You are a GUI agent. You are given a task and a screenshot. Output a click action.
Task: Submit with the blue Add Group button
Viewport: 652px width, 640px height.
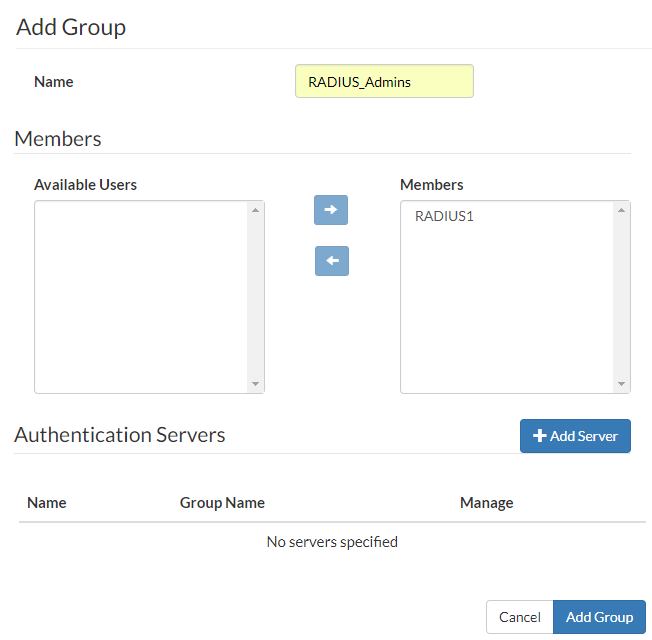pos(599,617)
